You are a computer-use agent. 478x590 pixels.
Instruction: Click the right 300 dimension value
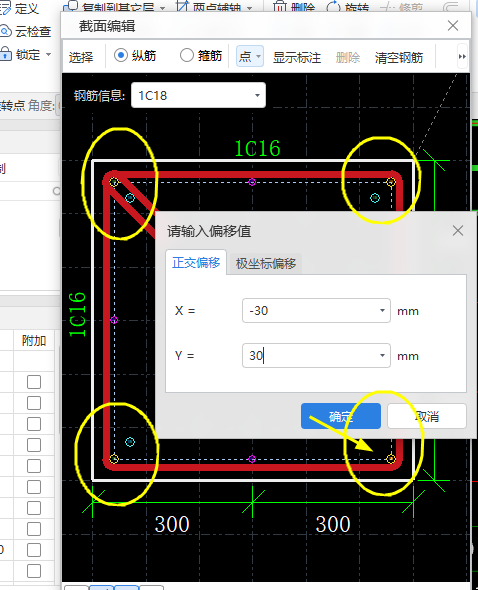333,524
